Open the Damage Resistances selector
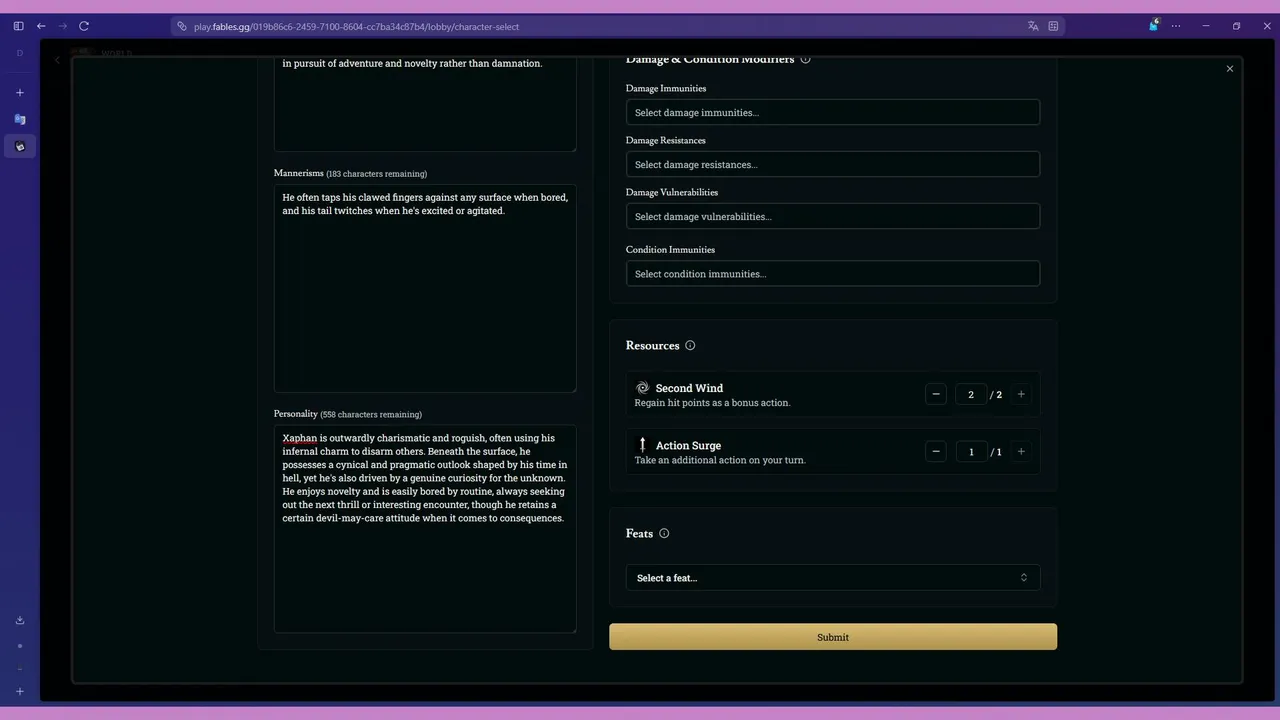Viewport: 1280px width, 720px height. tap(833, 164)
